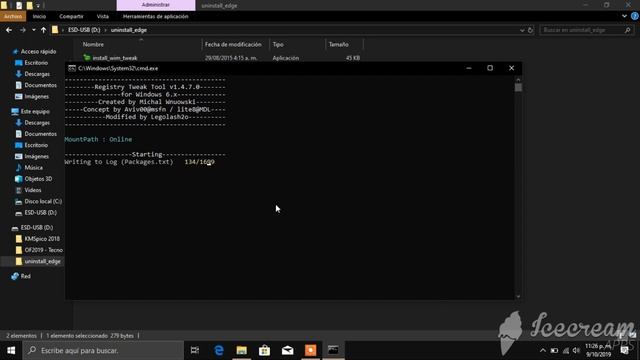Open Imágenes under Acceso rápido
Screen dimensions: 640x360
coord(36,97)
